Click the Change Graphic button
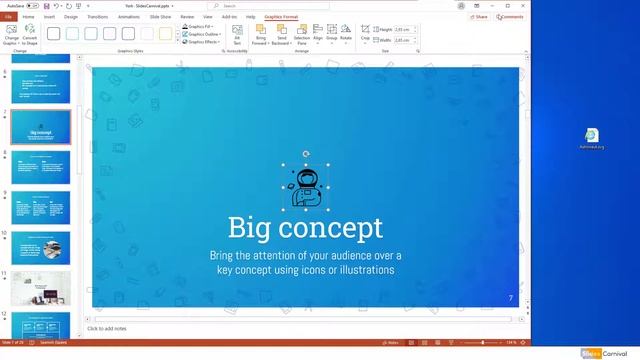 tap(11, 34)
